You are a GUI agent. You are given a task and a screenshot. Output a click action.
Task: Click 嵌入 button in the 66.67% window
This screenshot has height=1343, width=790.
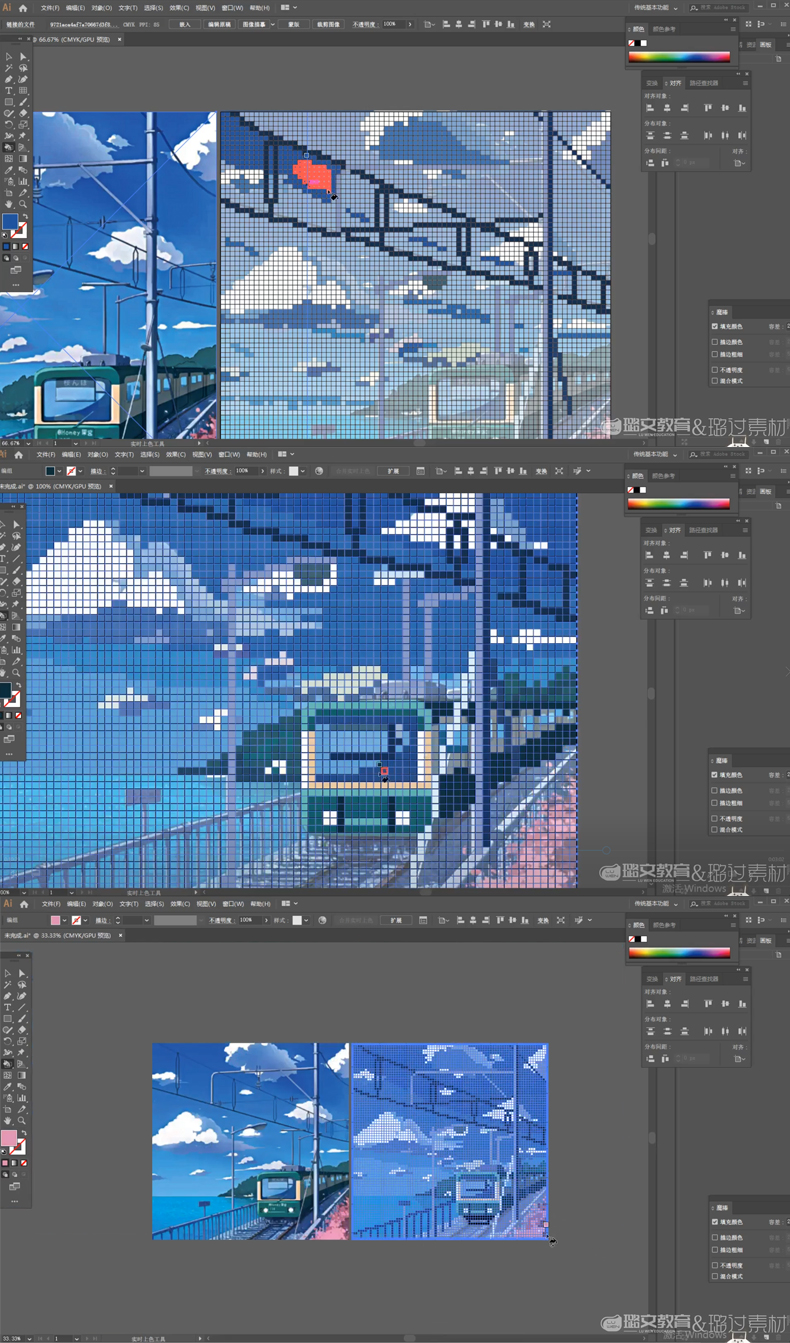(184, 24)
